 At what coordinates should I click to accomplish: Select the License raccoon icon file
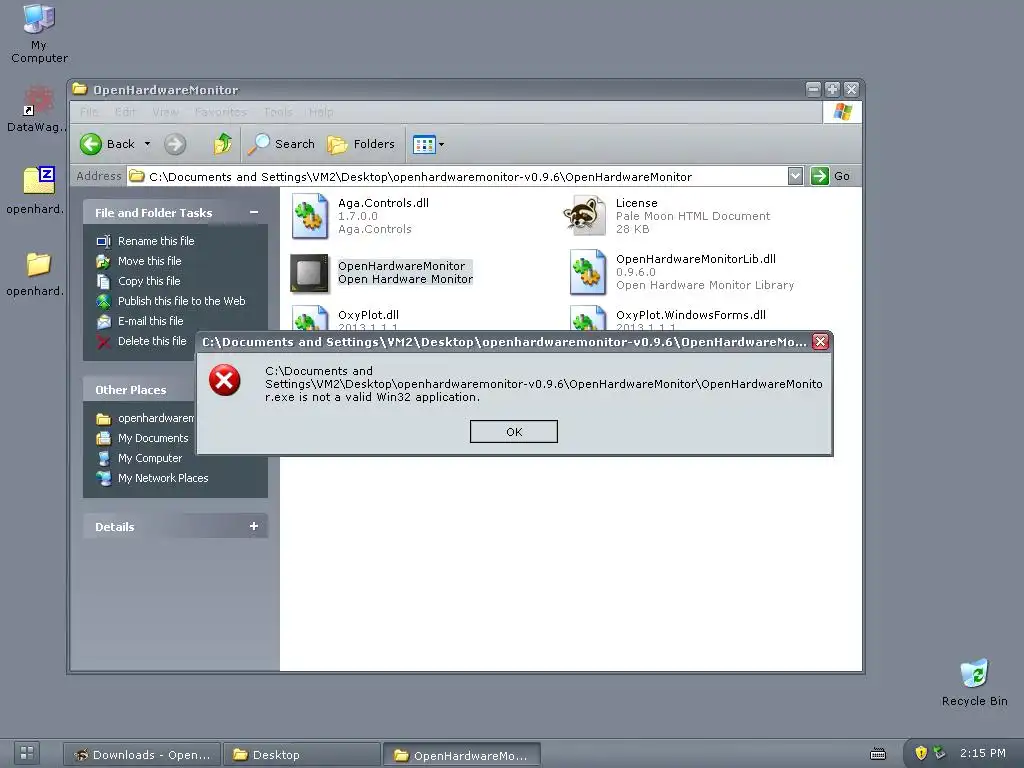pos(584,216)
